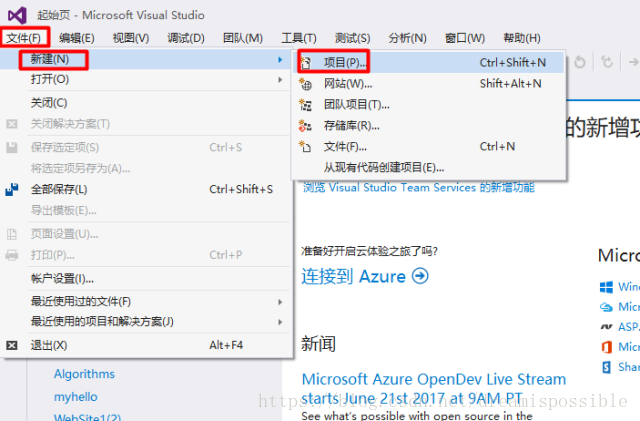Click the ASP.NET icon
The image size is (640, 421).
tap(606, 327)
